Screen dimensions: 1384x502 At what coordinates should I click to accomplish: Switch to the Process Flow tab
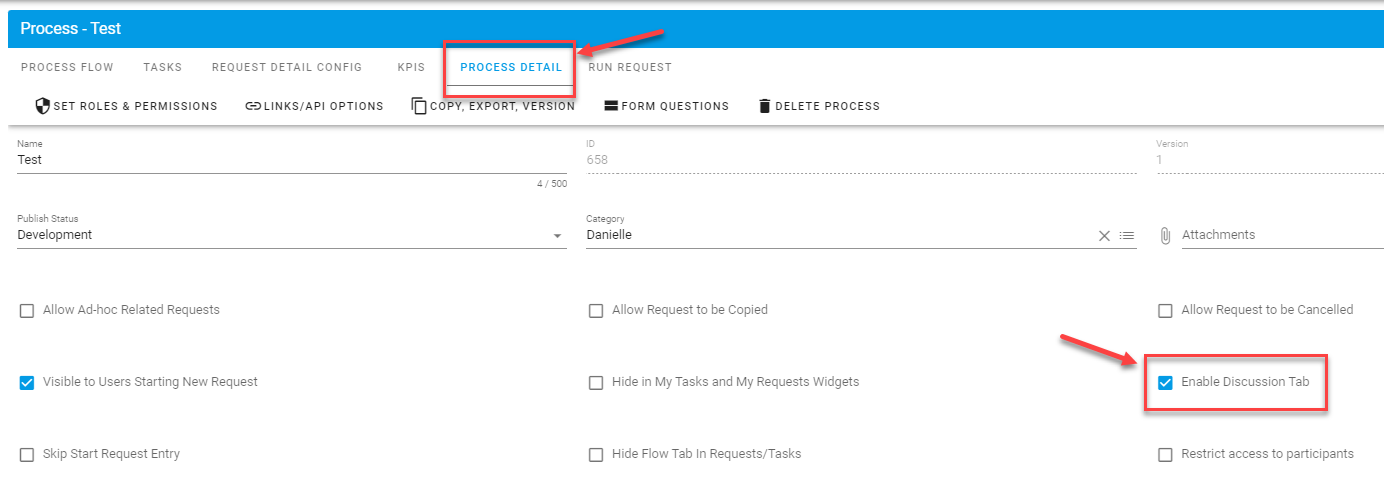tap(67, 67)
